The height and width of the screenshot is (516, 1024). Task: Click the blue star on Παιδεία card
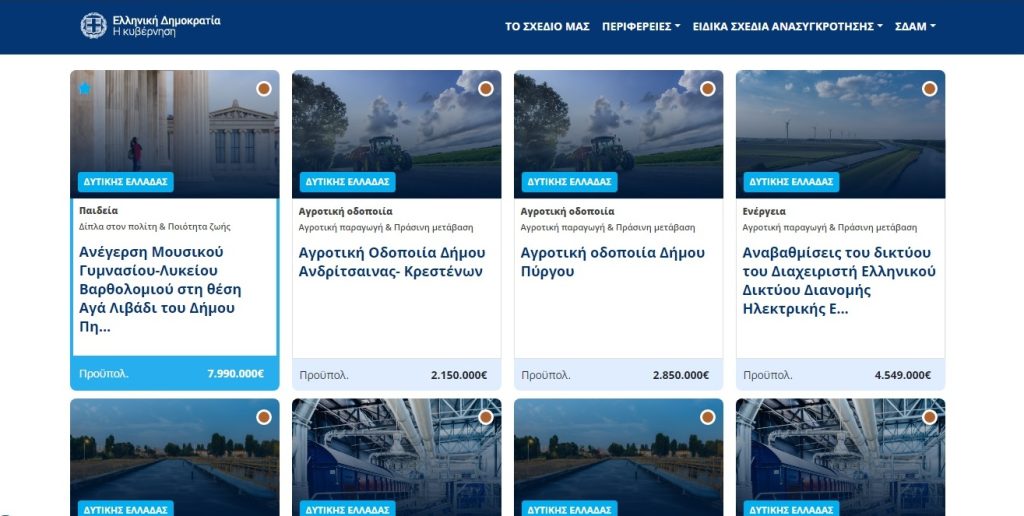(x=84, y=88)
